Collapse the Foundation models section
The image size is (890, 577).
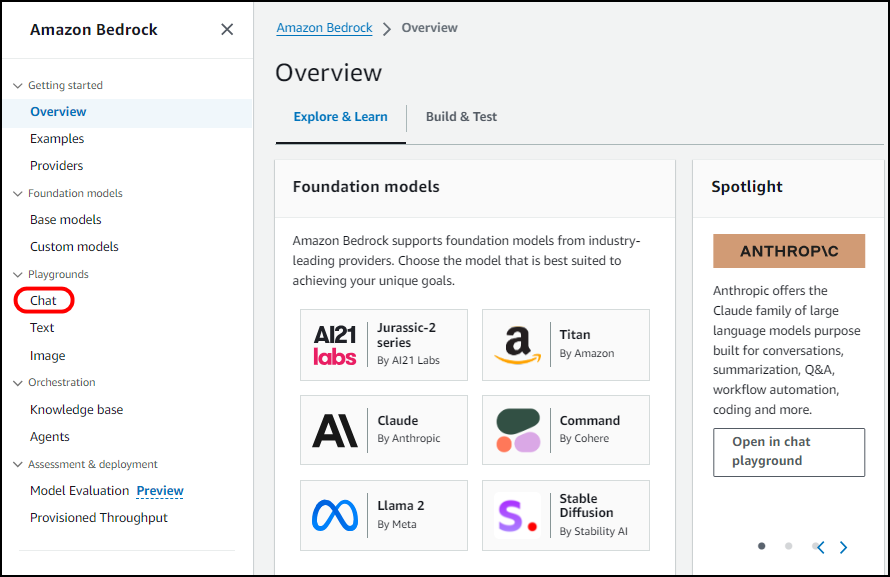coord(18,193)
